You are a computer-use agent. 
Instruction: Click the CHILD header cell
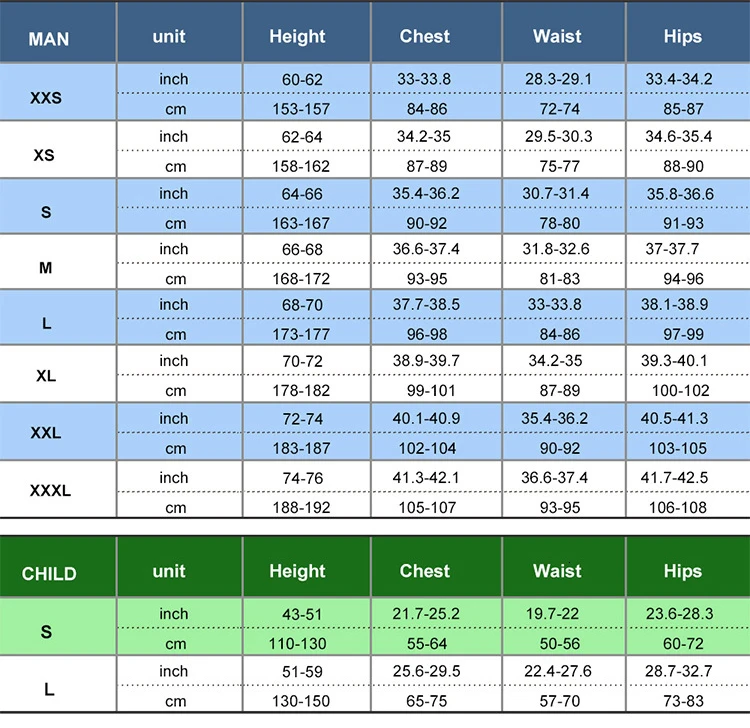click(x=49, y=574)
